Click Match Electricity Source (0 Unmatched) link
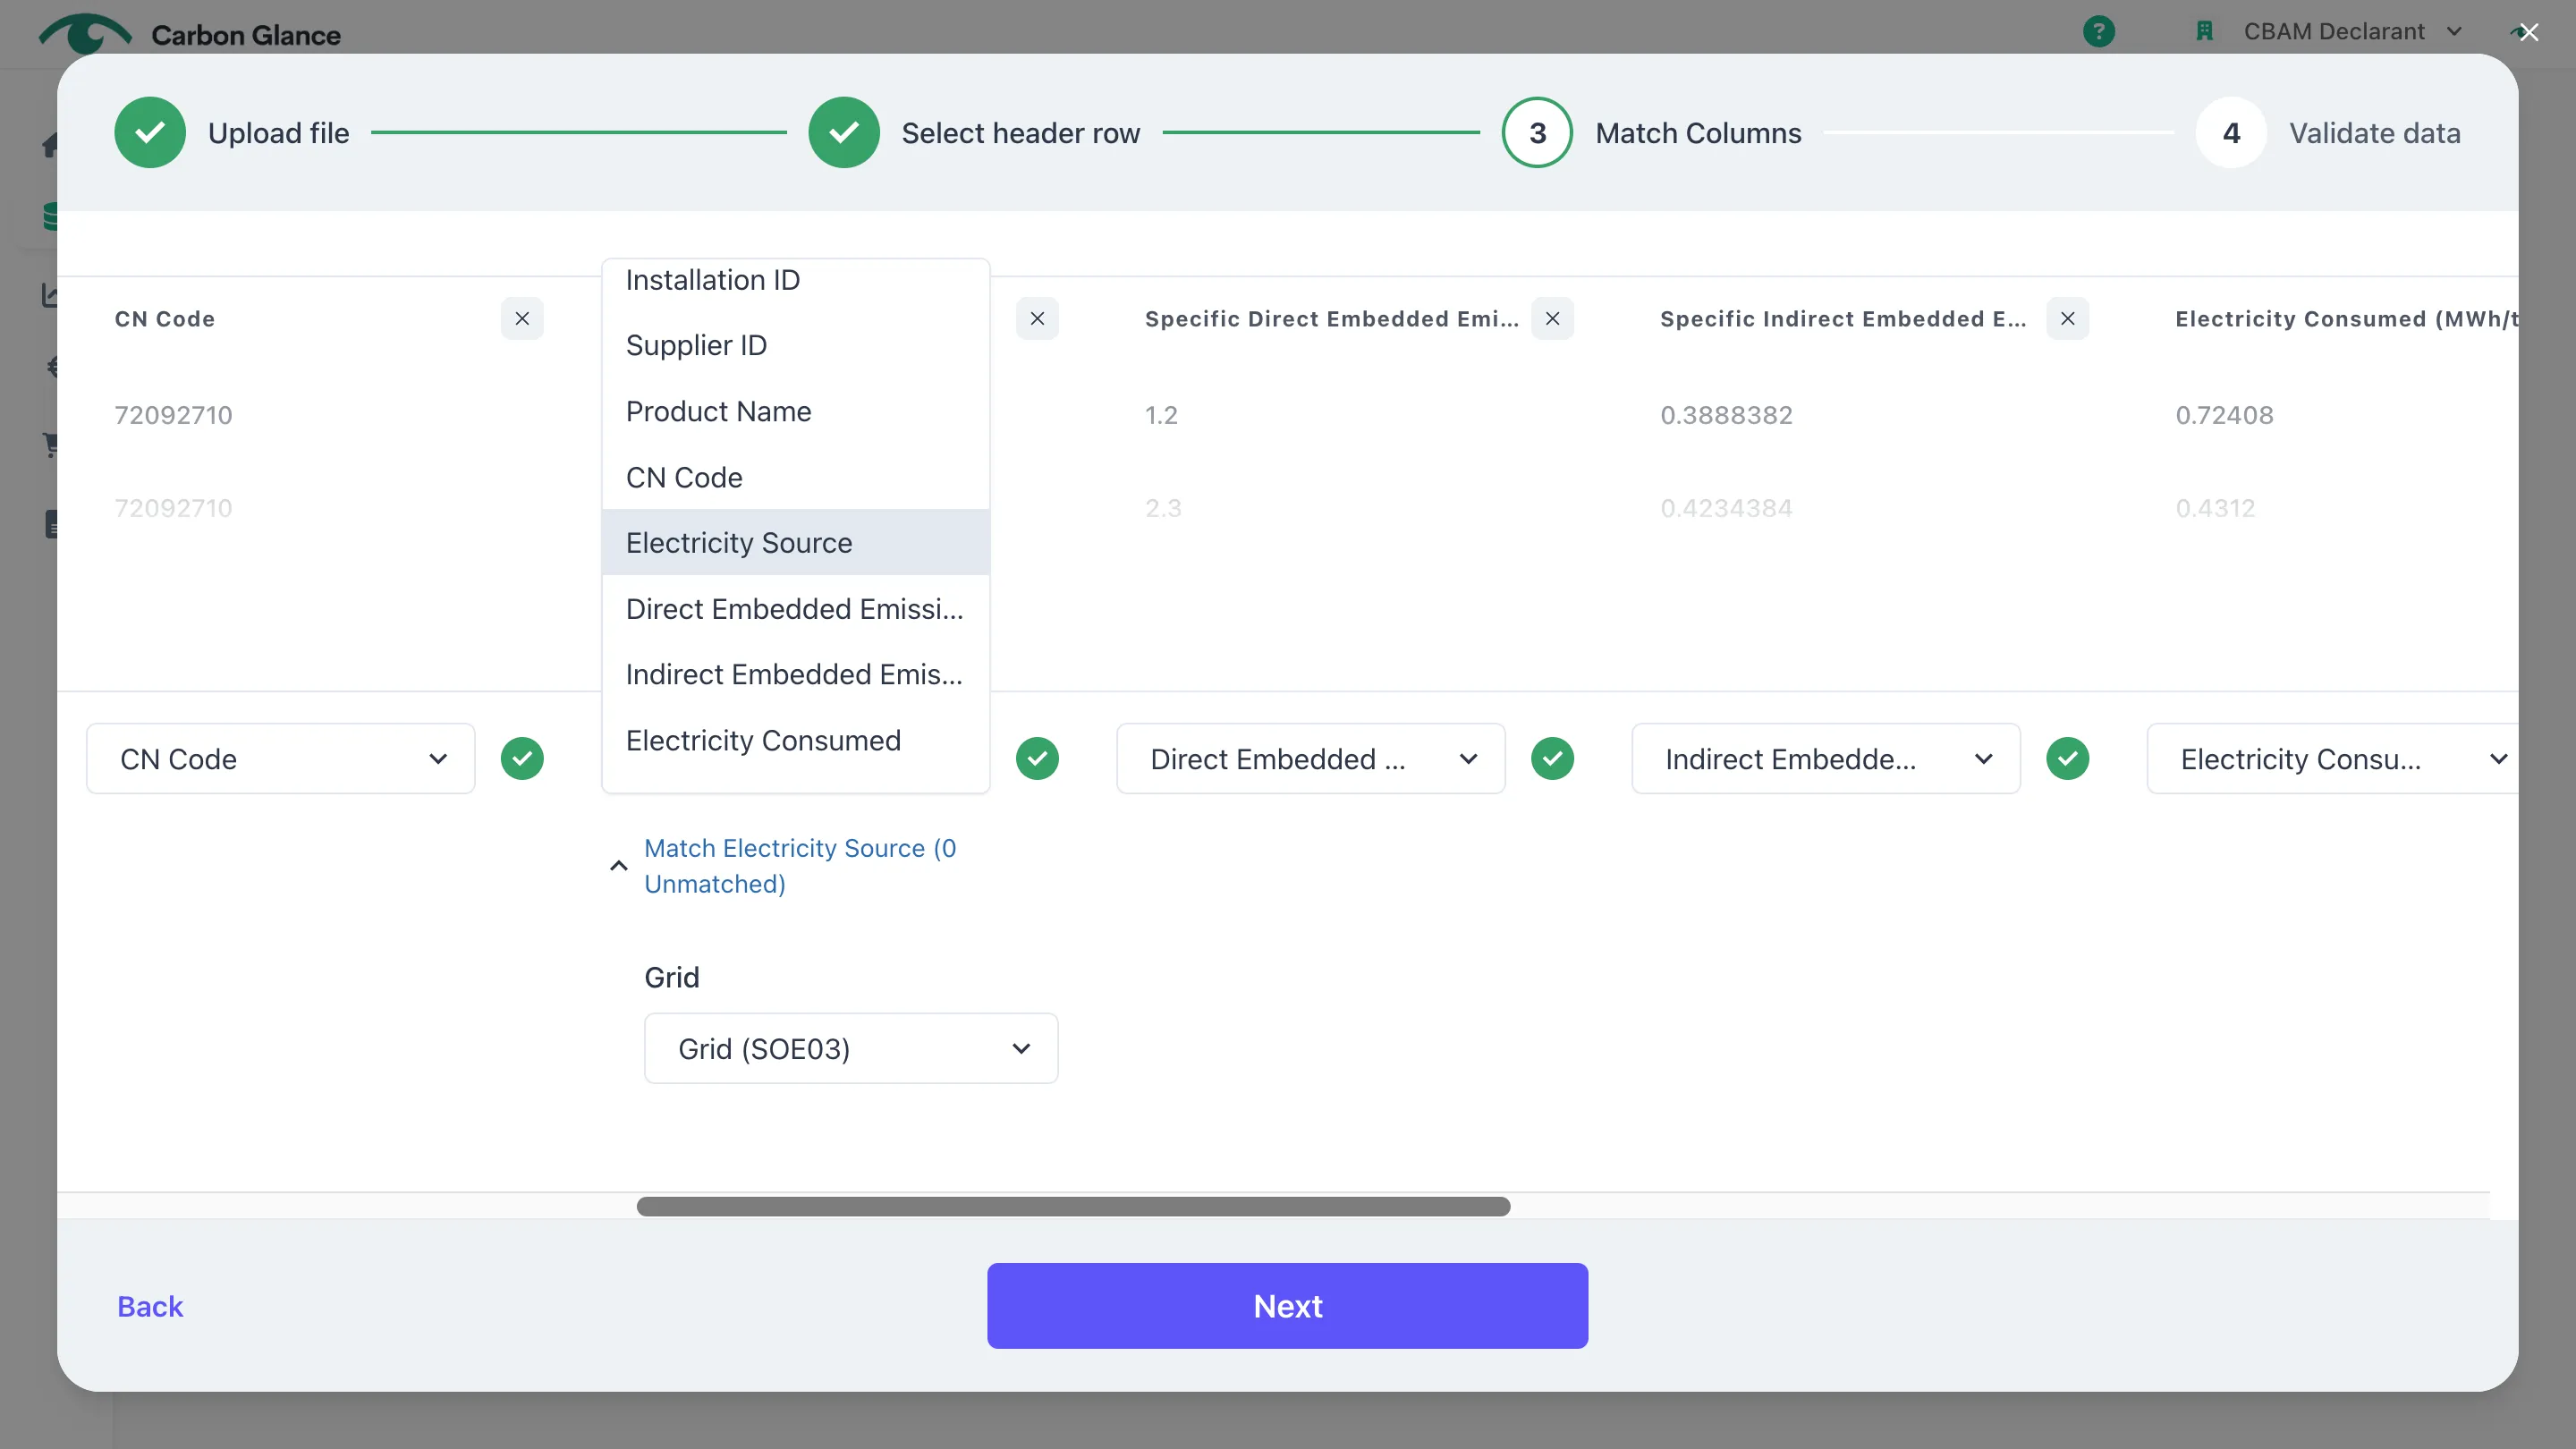The width and height of the screenshot is (2576, 1449). 800,866
